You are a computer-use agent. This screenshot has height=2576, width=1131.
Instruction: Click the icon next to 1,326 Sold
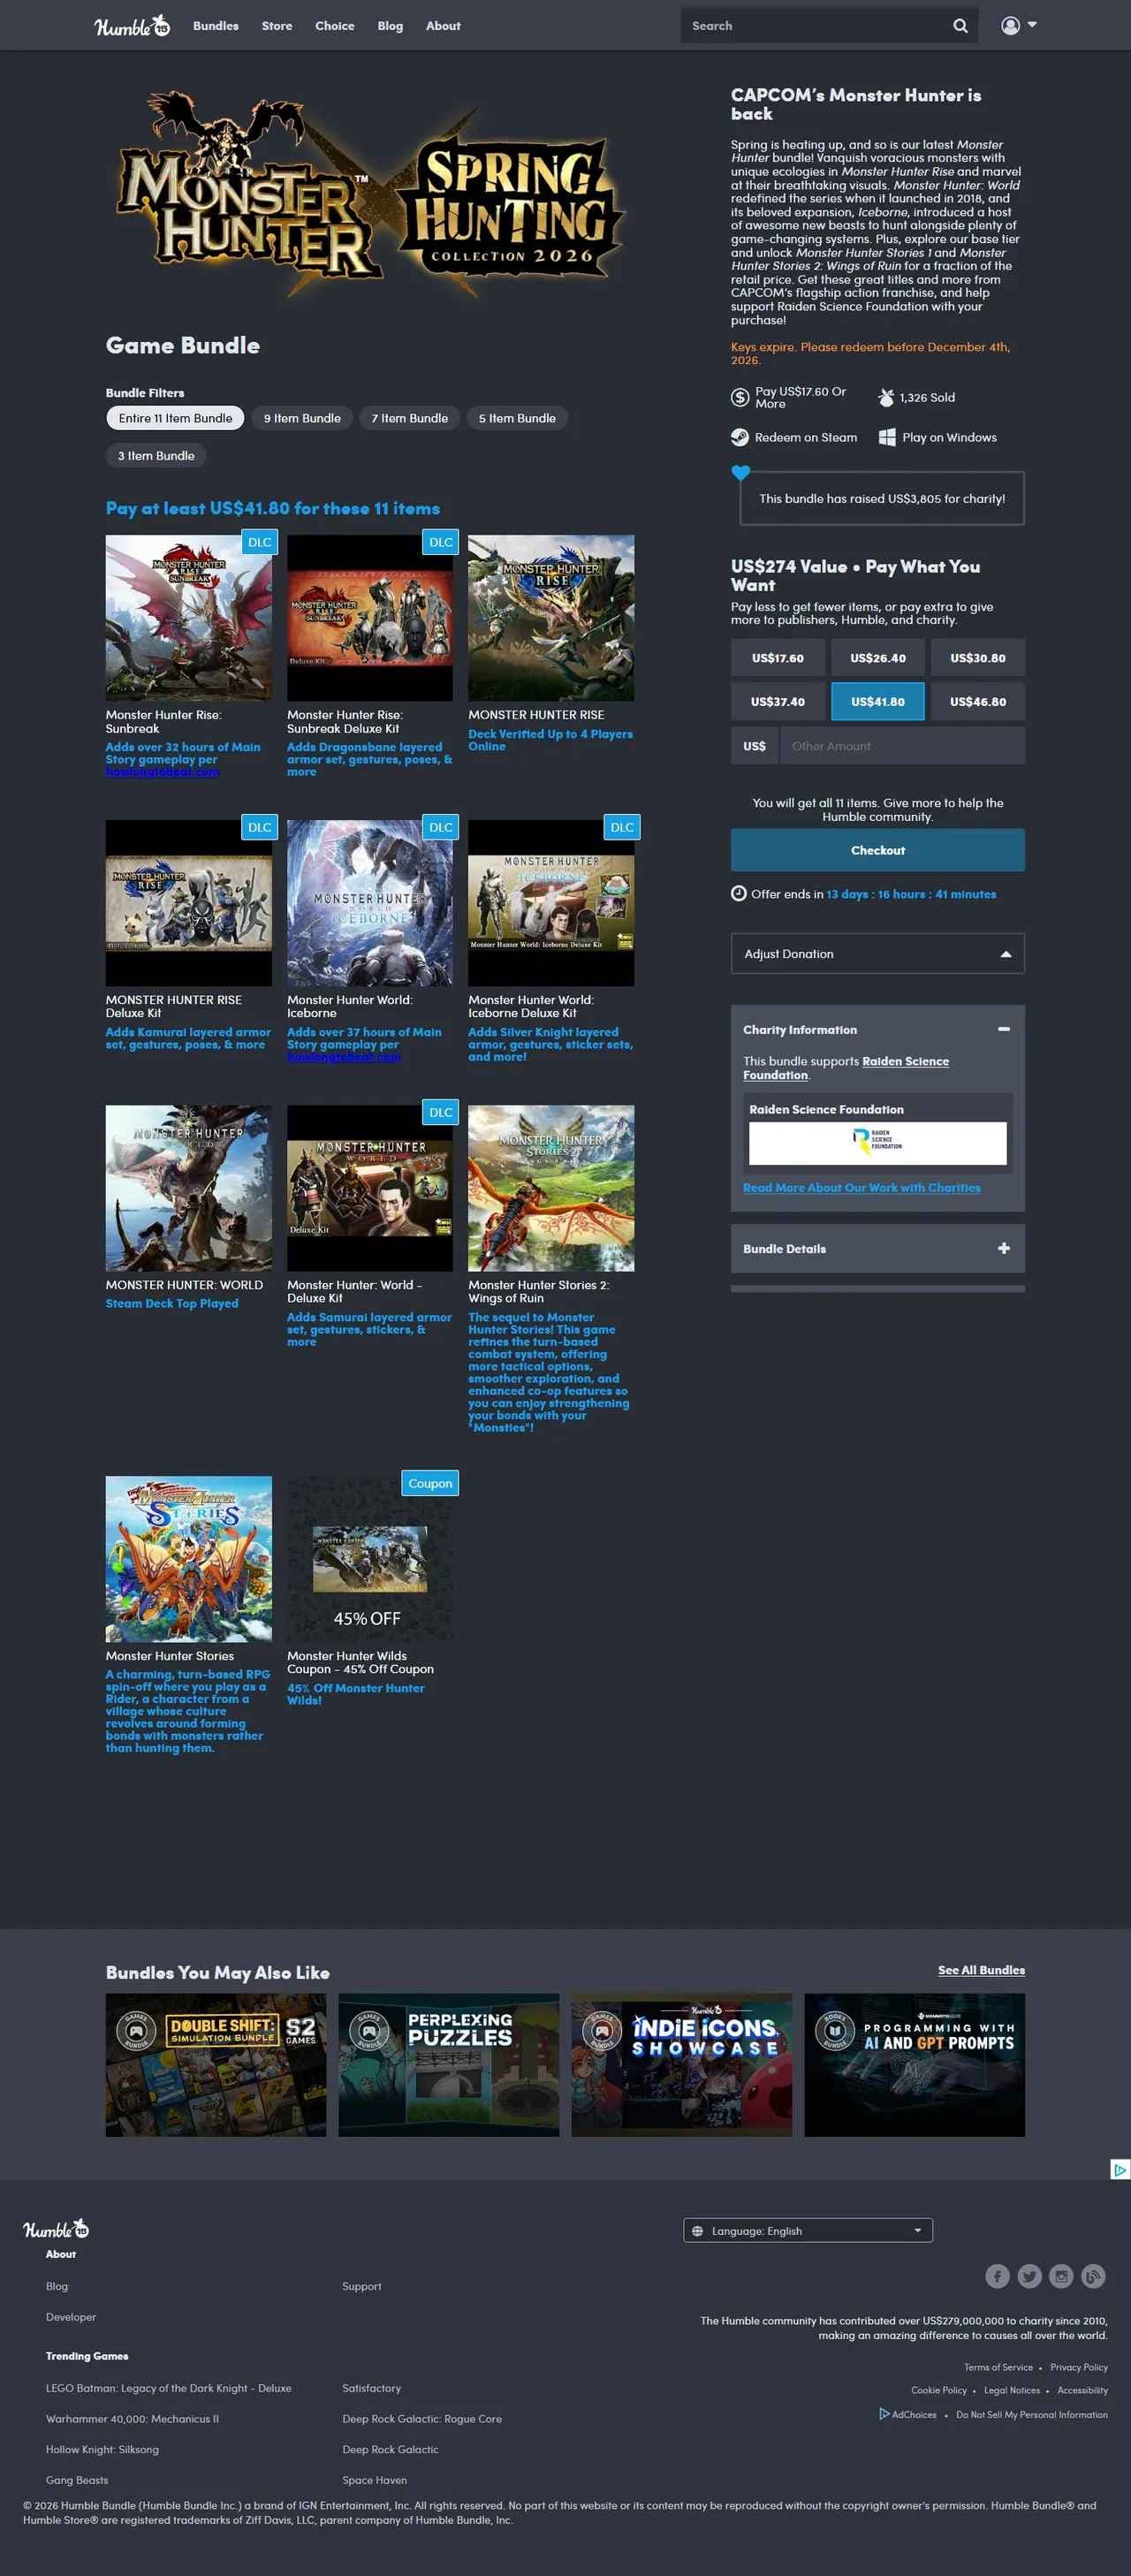click(x=886, y=397)
